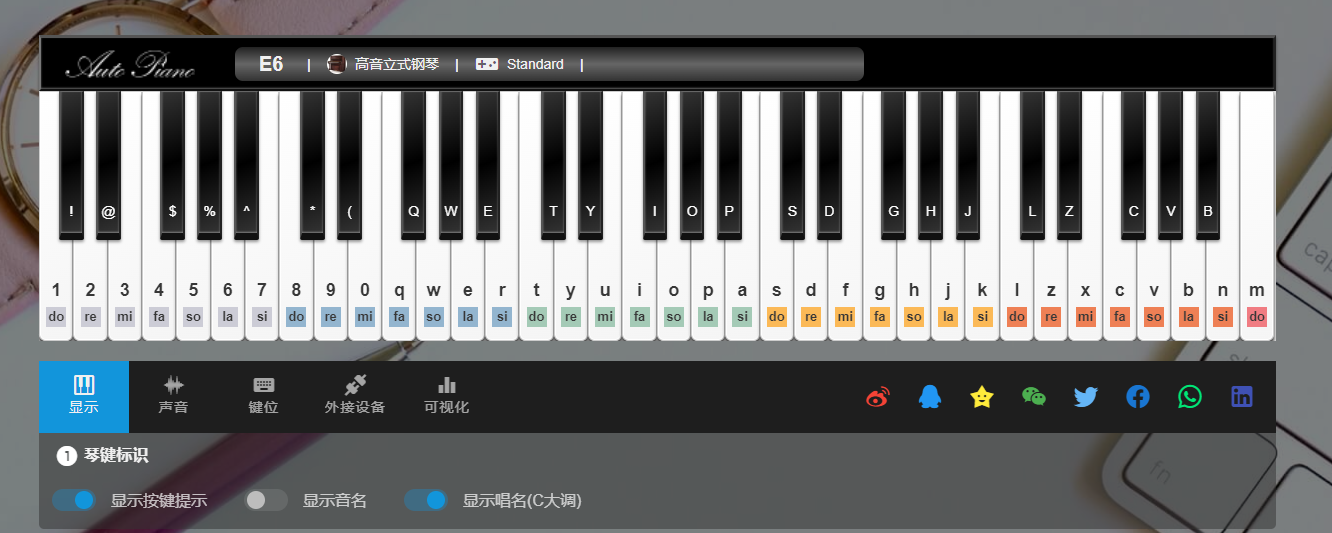Open the 声音 tab
Image resolution: width=1332 pixels, height=533 pixels.
click(x=173, y=396)
